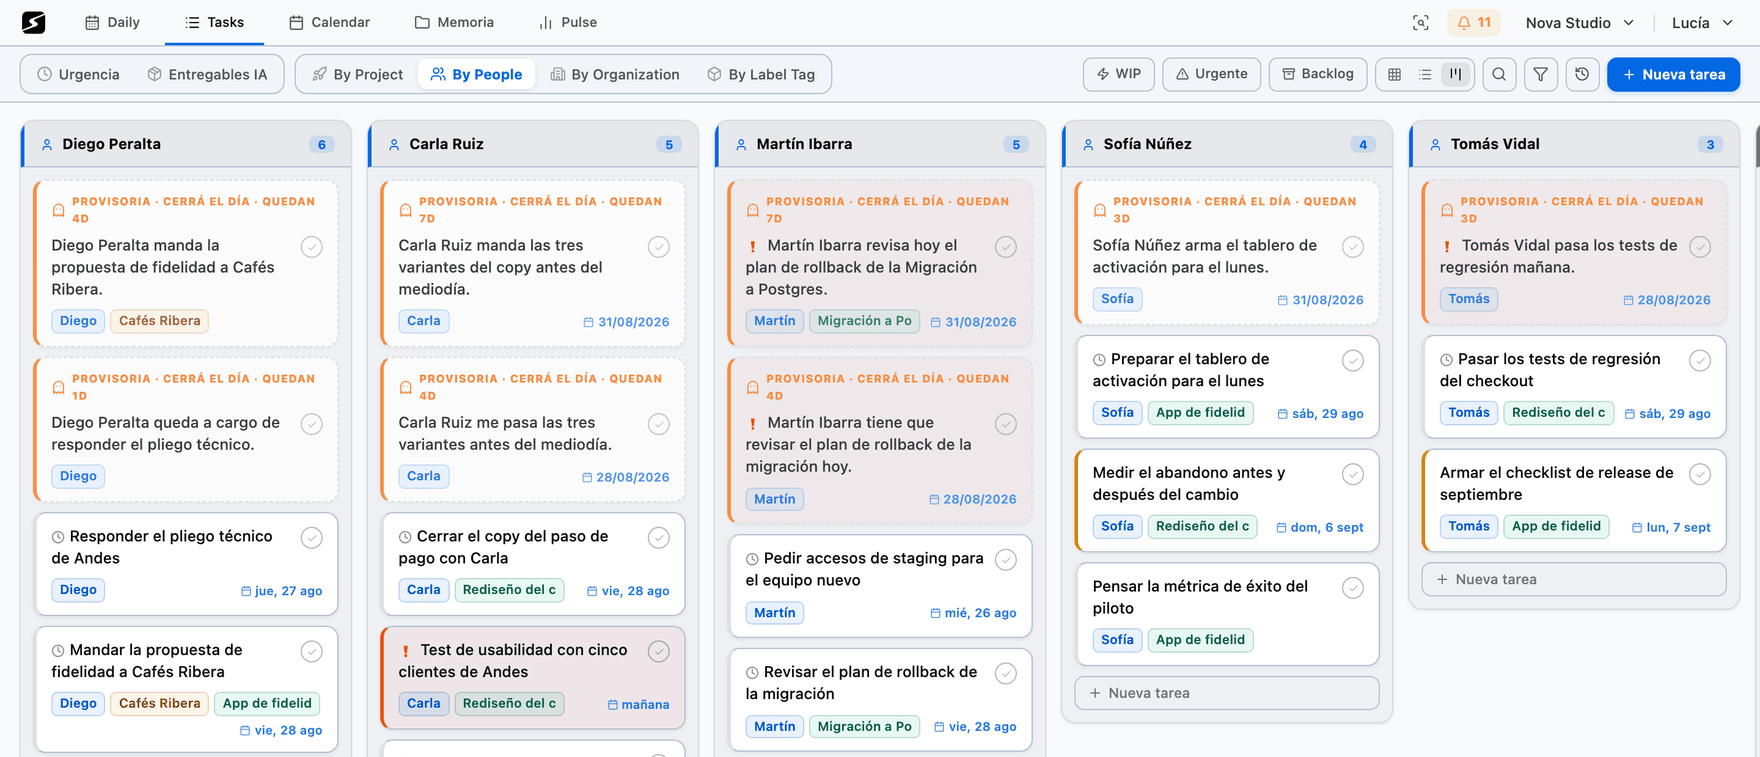The width and height of the screenshot is (1760, 757).
Task: Complete 'Diego Peralta queda a cargo' card
Action: click(312, 424)
